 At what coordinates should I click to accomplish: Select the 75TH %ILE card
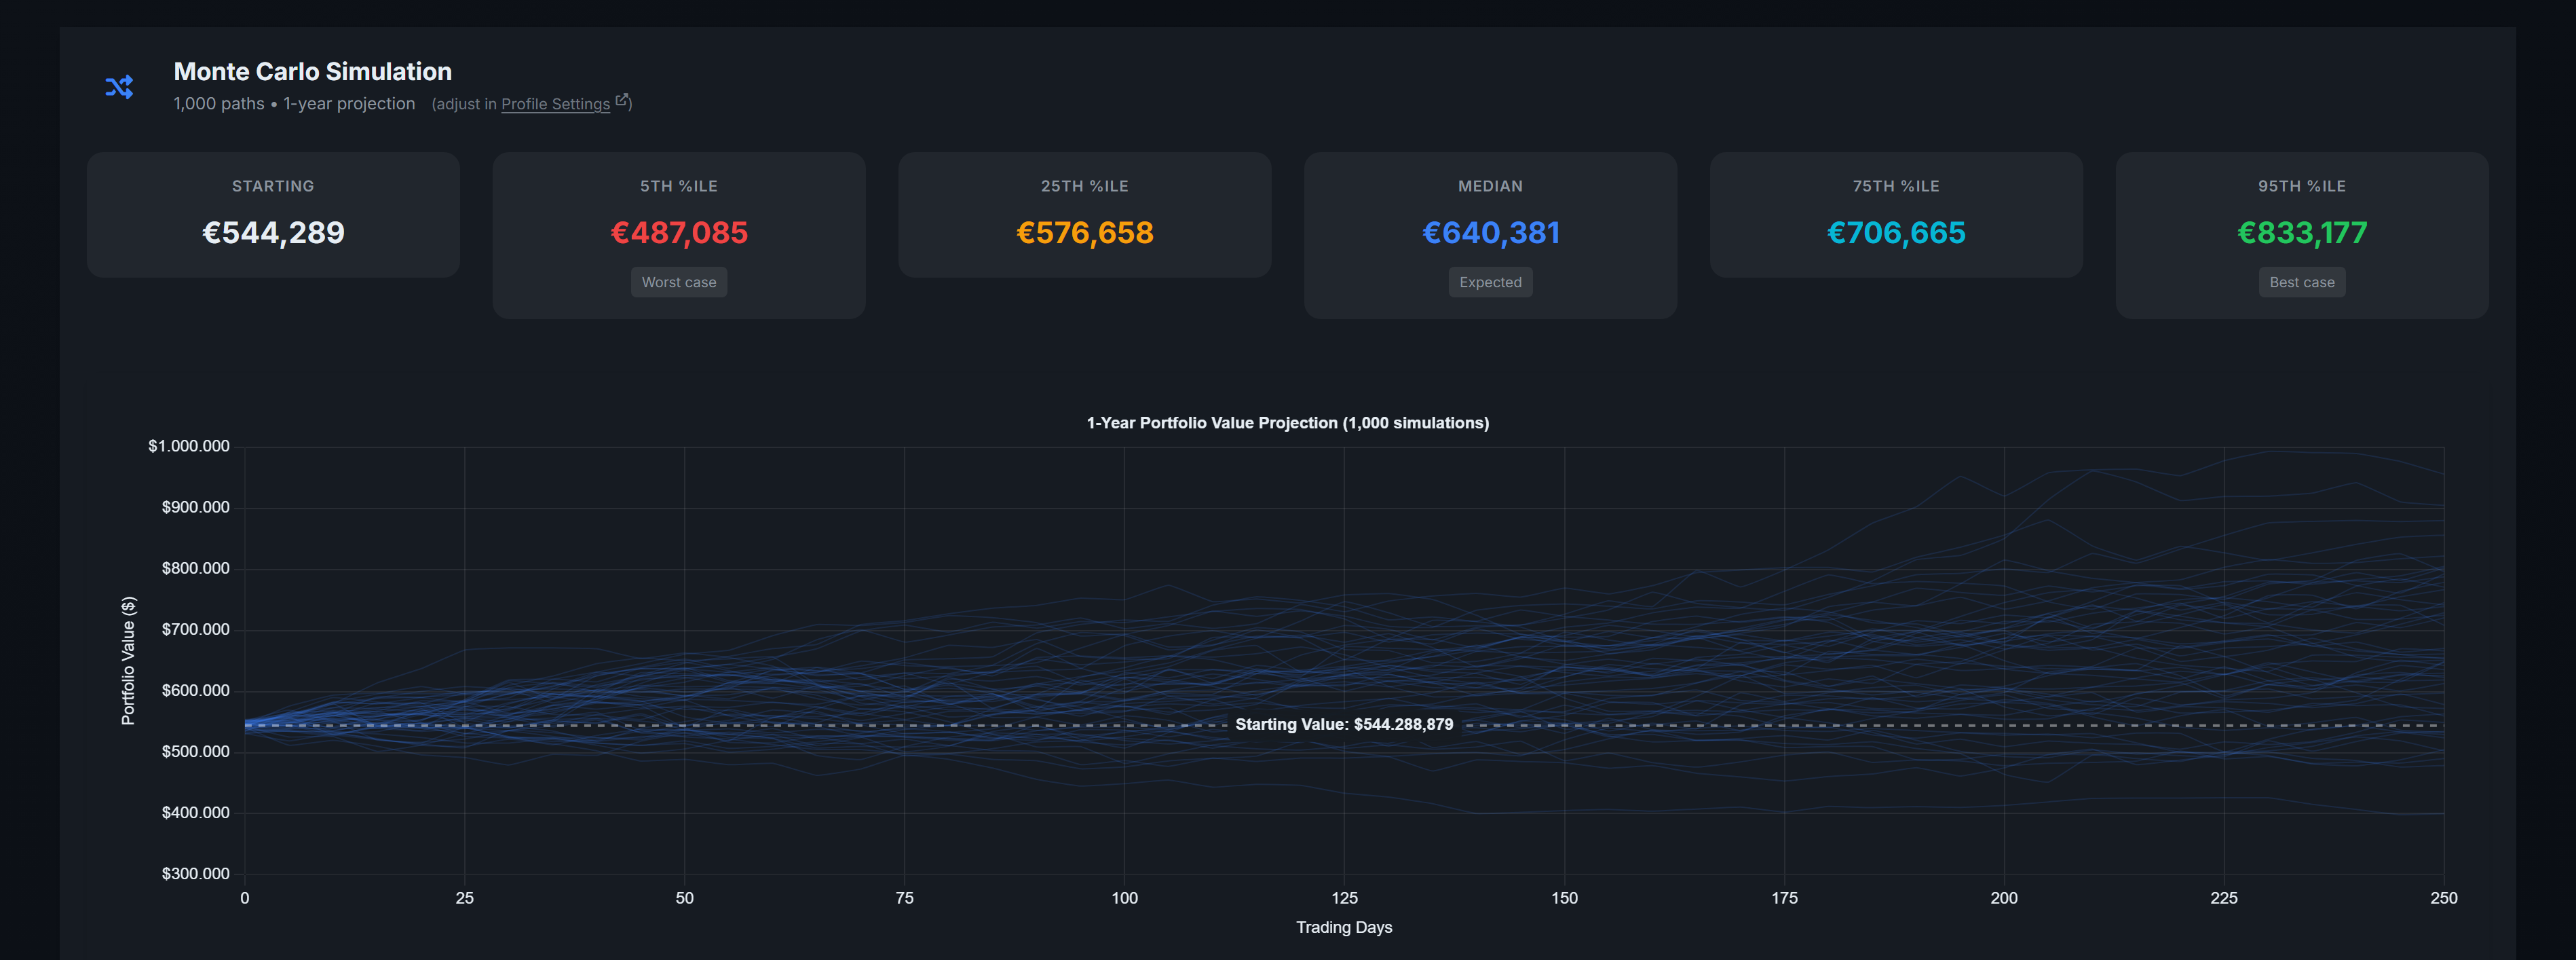tap(1896, 214)
